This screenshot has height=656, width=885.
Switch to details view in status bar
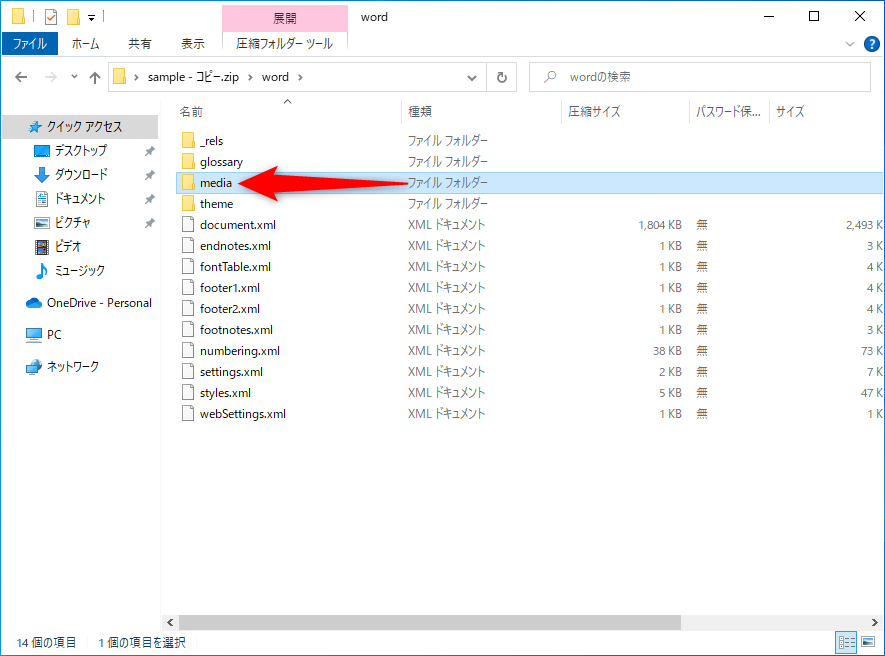pyautogui.click(x=847, y=642)
